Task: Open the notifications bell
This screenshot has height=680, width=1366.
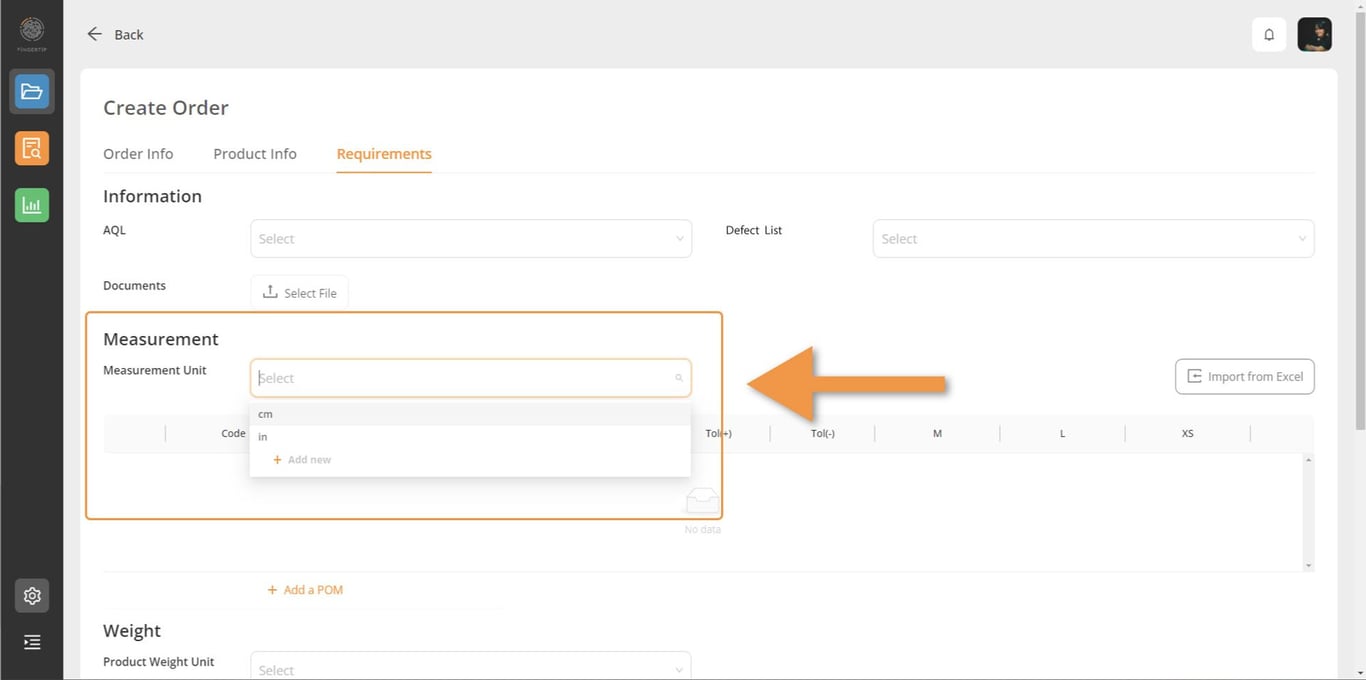Action: pyautogui.click(x=1269, y=34)
